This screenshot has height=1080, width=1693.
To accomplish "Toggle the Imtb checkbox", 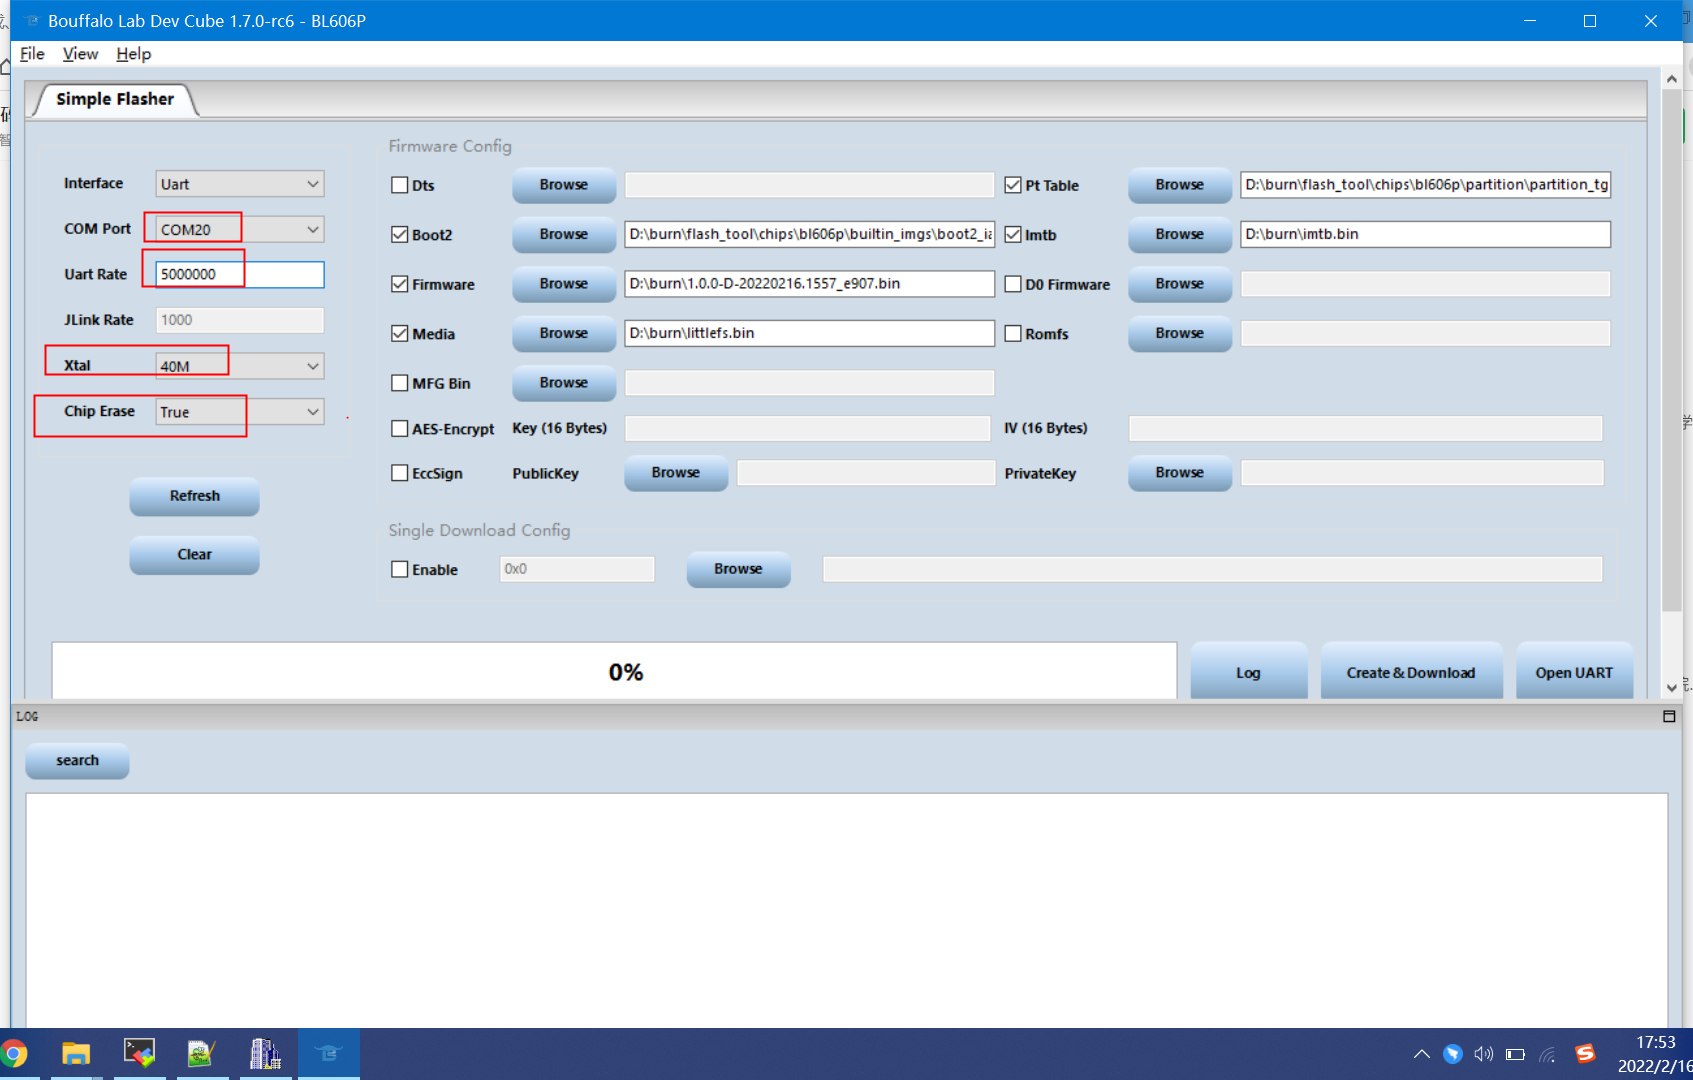I will tap(1013, 235).
